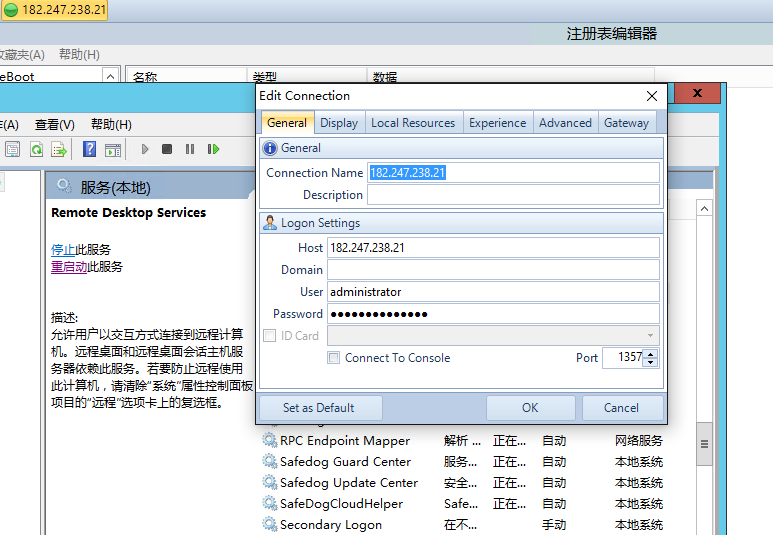Decrease the Port value with down arrow
The image size is (773, 535).
(651, 362)
